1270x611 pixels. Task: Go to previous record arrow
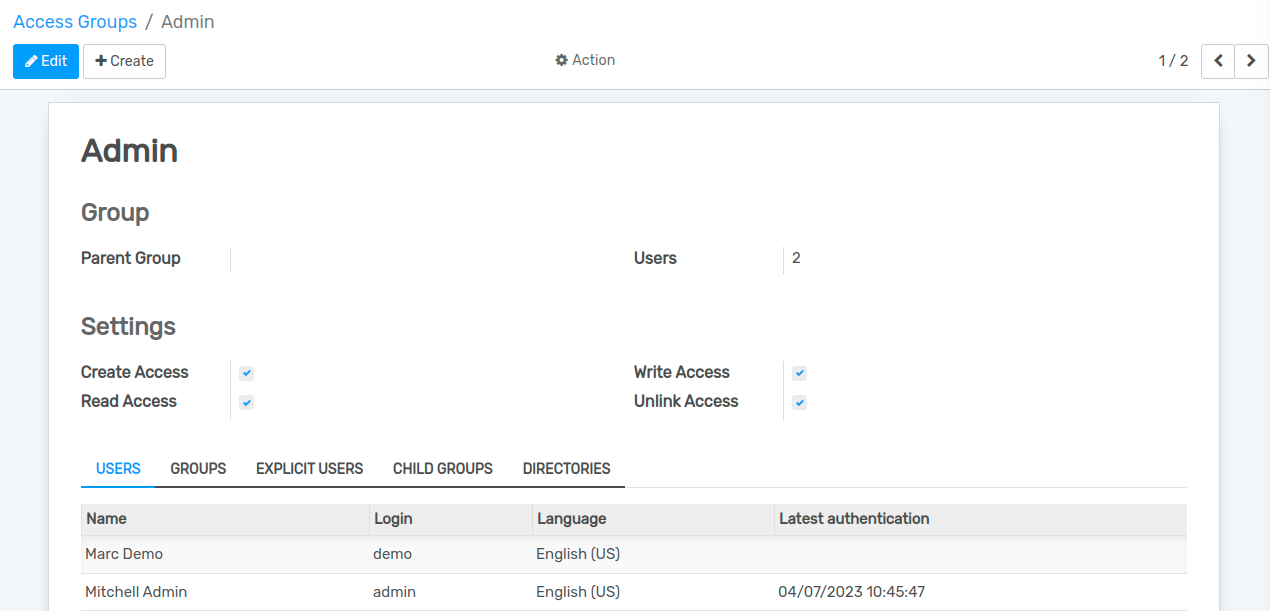[x=1217, y=61]
